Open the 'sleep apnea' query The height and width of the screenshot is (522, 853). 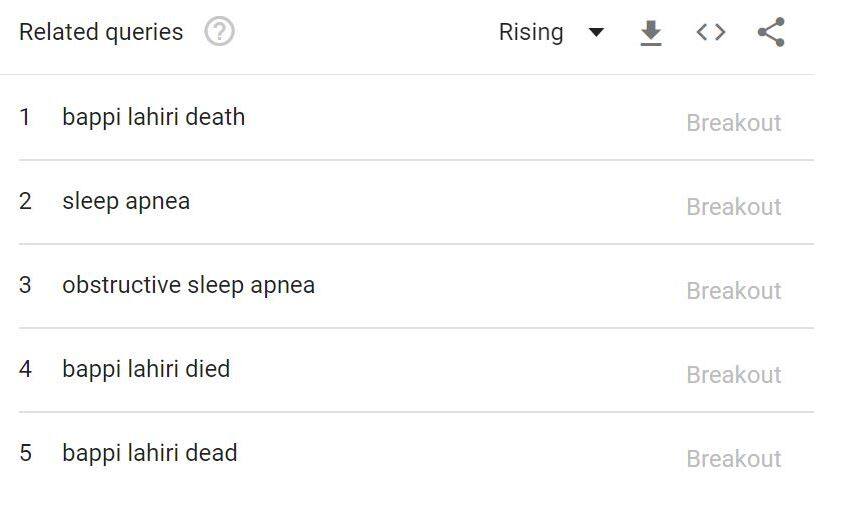click(126, 201)
